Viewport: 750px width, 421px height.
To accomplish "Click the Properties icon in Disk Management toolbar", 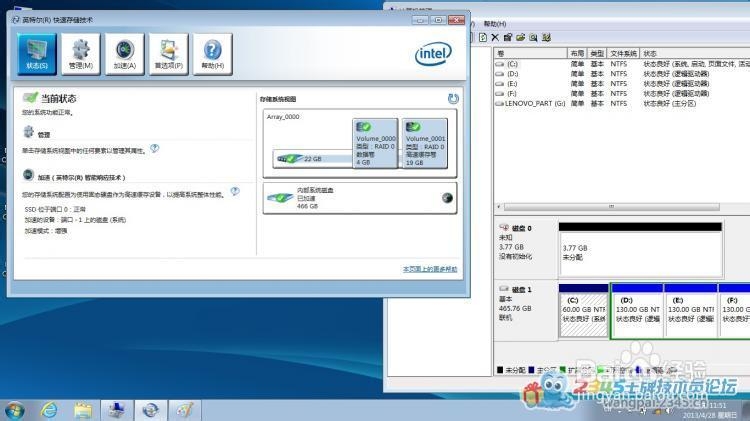I will coord(508,37).
